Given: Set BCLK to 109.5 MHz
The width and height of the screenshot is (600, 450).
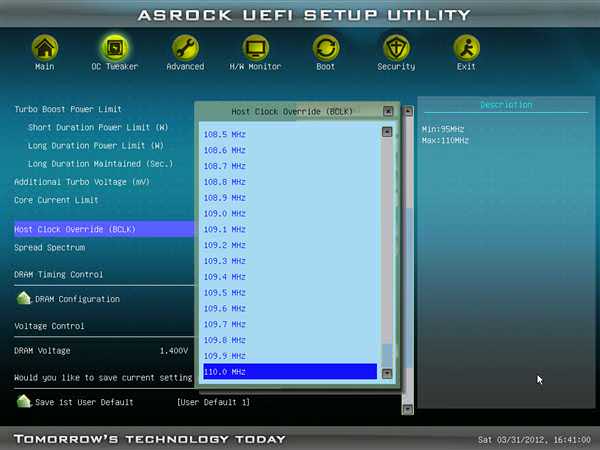Looking at the screenshot, I should tap(290, 293).
